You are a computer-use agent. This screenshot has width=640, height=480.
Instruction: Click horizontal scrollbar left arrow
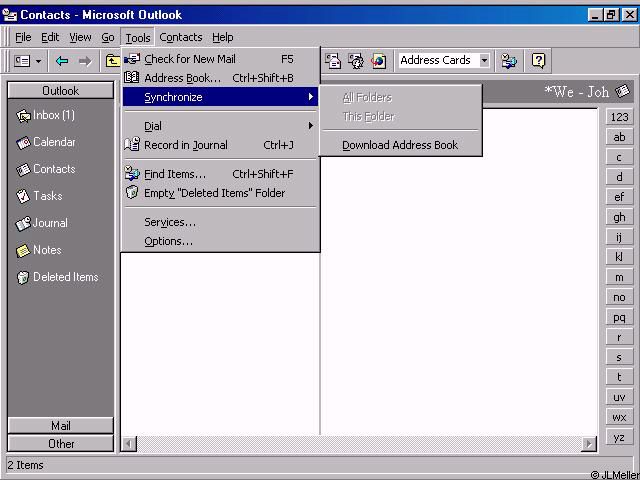pos(129,443)
